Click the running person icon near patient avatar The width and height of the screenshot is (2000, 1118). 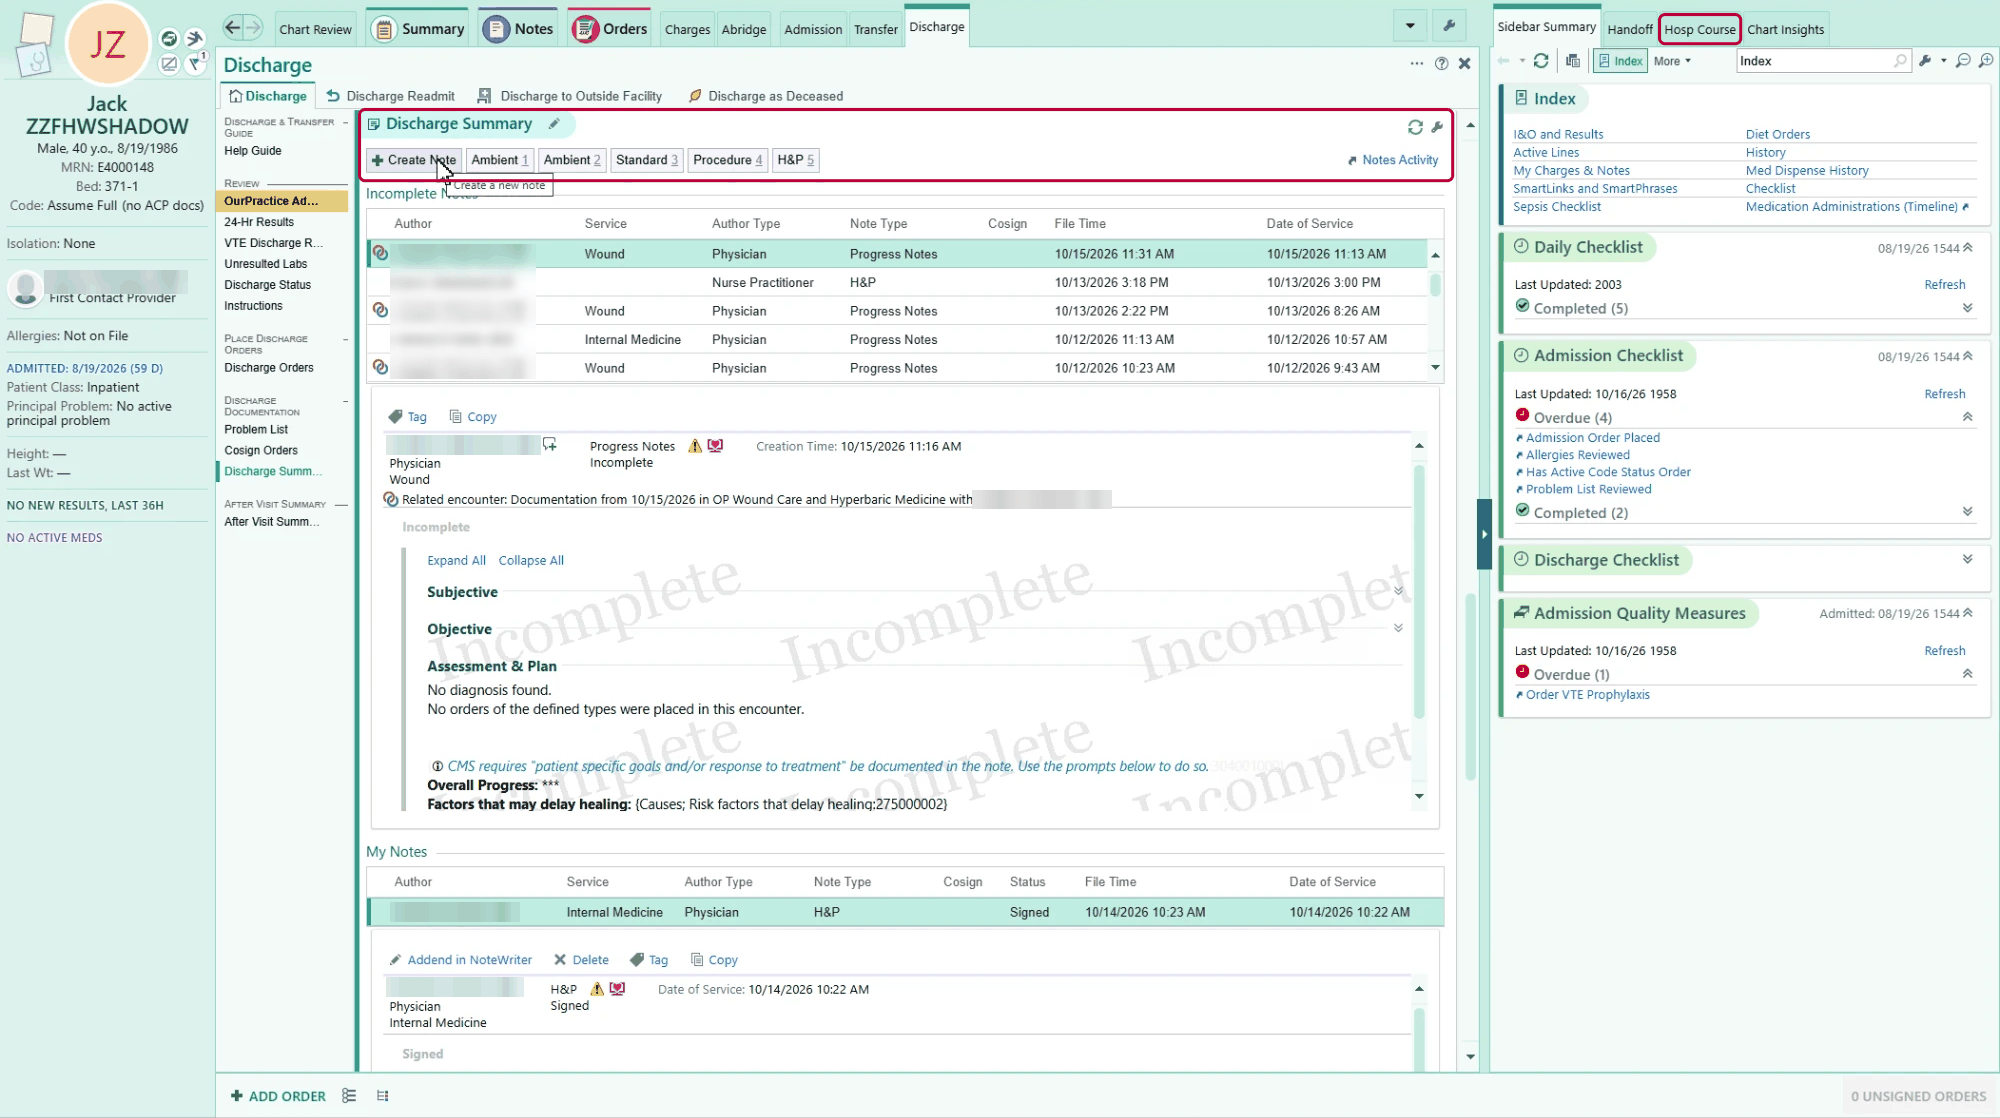195,38
